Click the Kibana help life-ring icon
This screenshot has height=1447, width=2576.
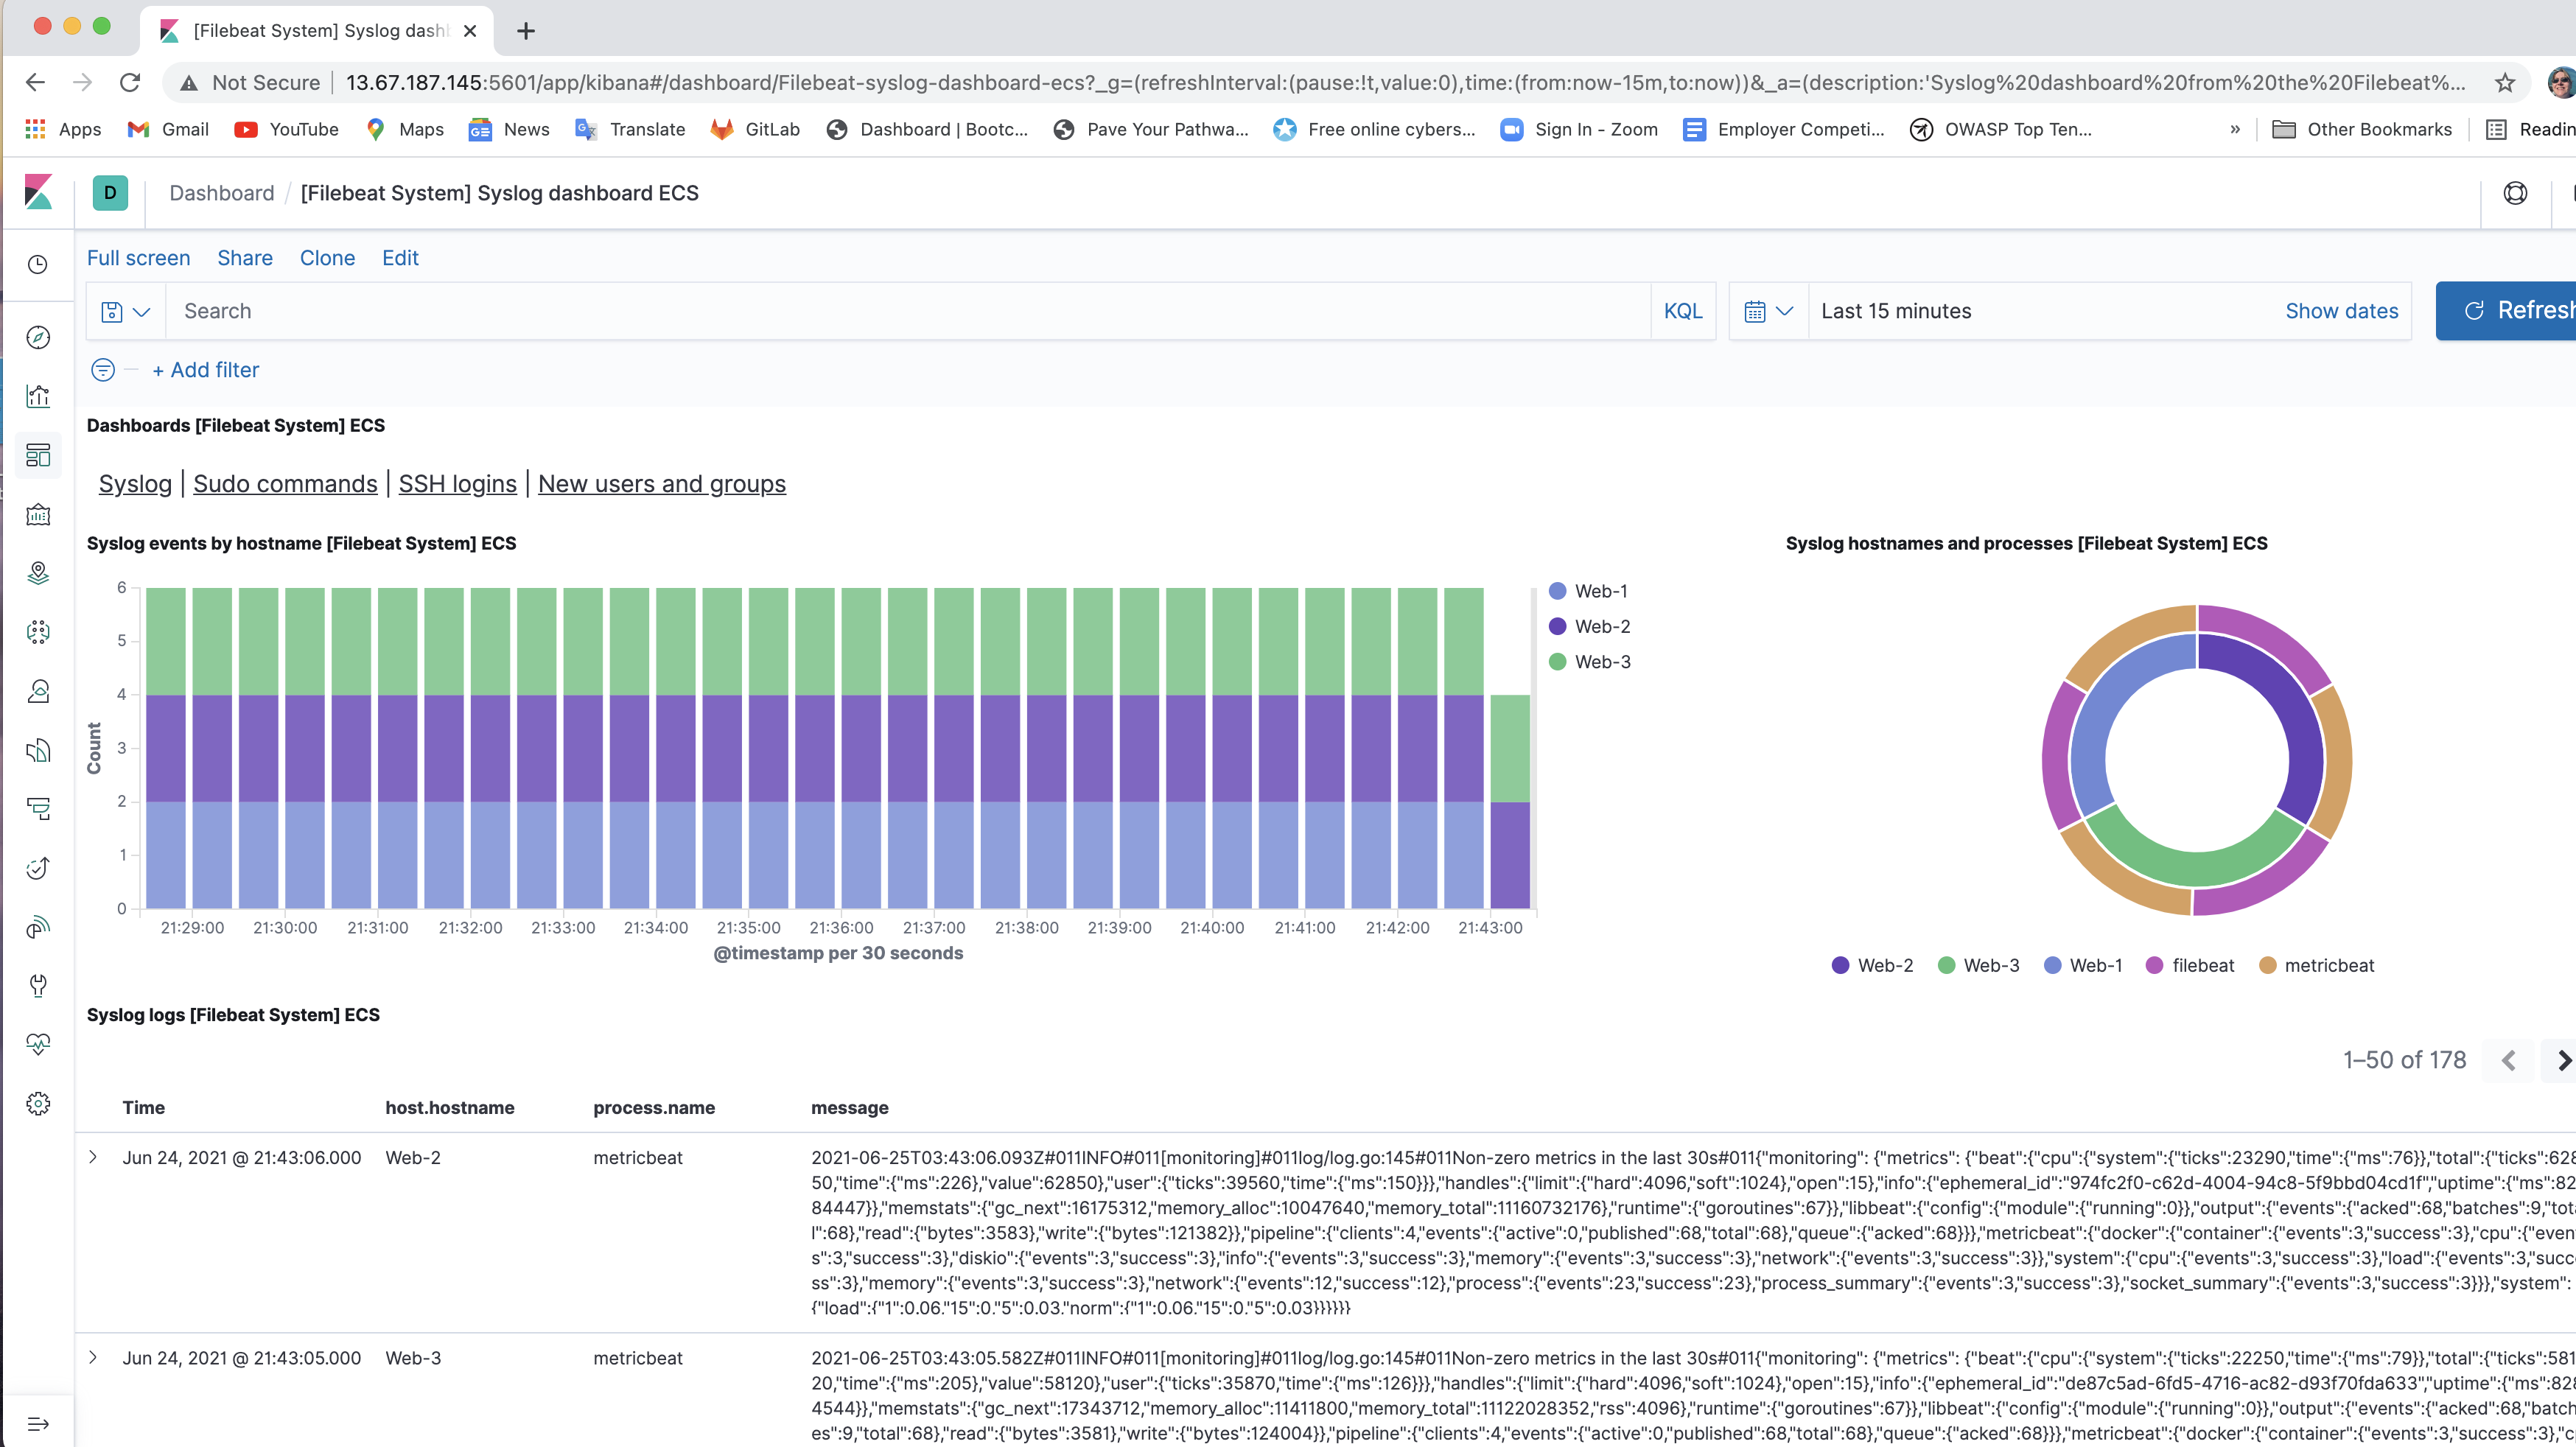(x=2515, y=193)
